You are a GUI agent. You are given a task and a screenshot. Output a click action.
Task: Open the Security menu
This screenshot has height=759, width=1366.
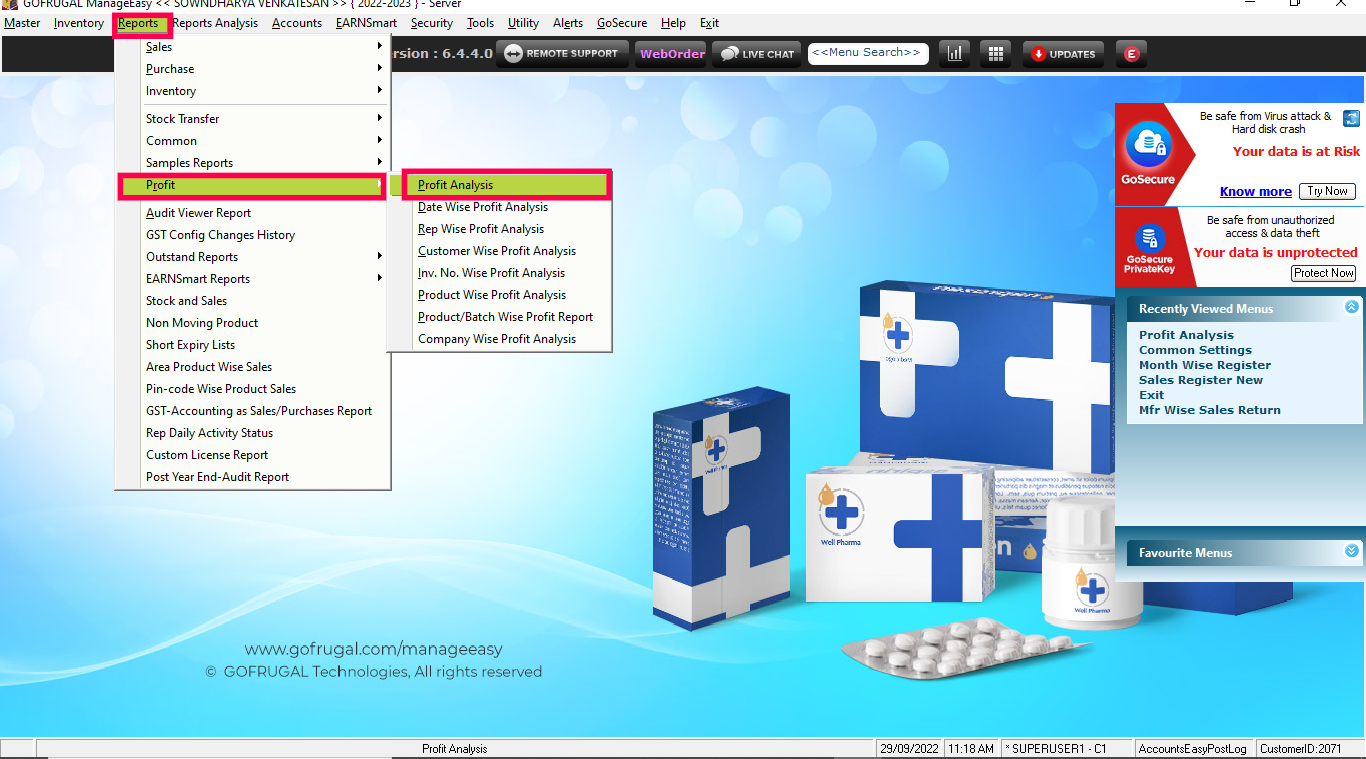point(432,23)
